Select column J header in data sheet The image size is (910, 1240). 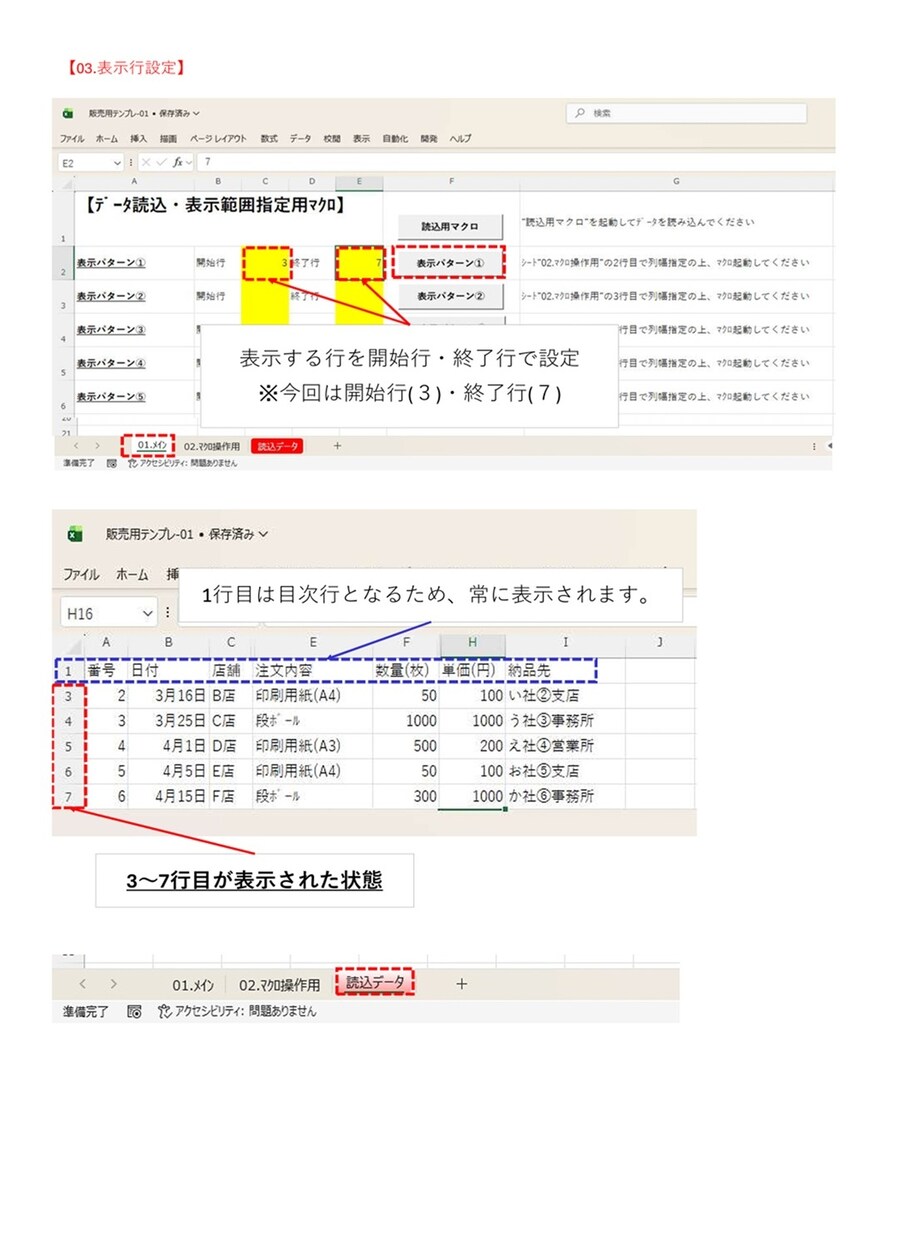point(660,643)
